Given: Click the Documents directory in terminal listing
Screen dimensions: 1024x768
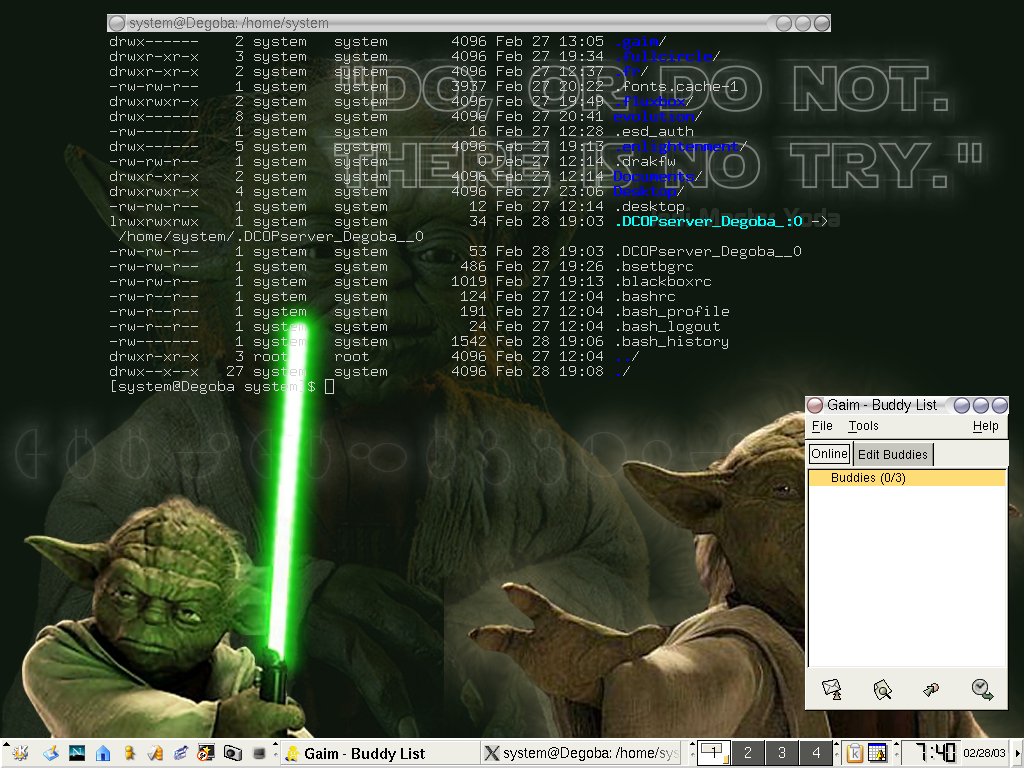Looking at the screenshot, I should [x=653, y=176].
